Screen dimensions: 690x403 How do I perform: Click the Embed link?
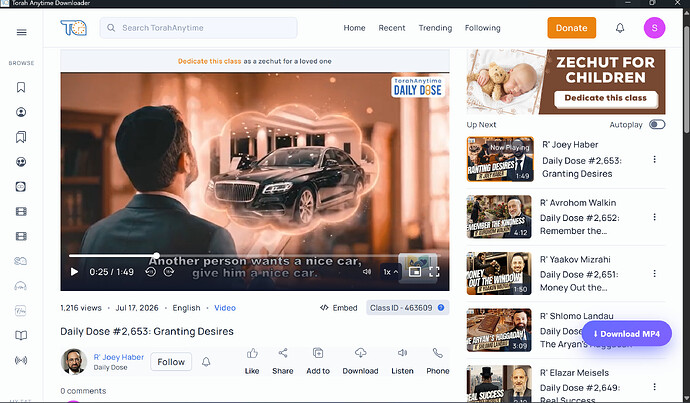click(x=338, y=308)
